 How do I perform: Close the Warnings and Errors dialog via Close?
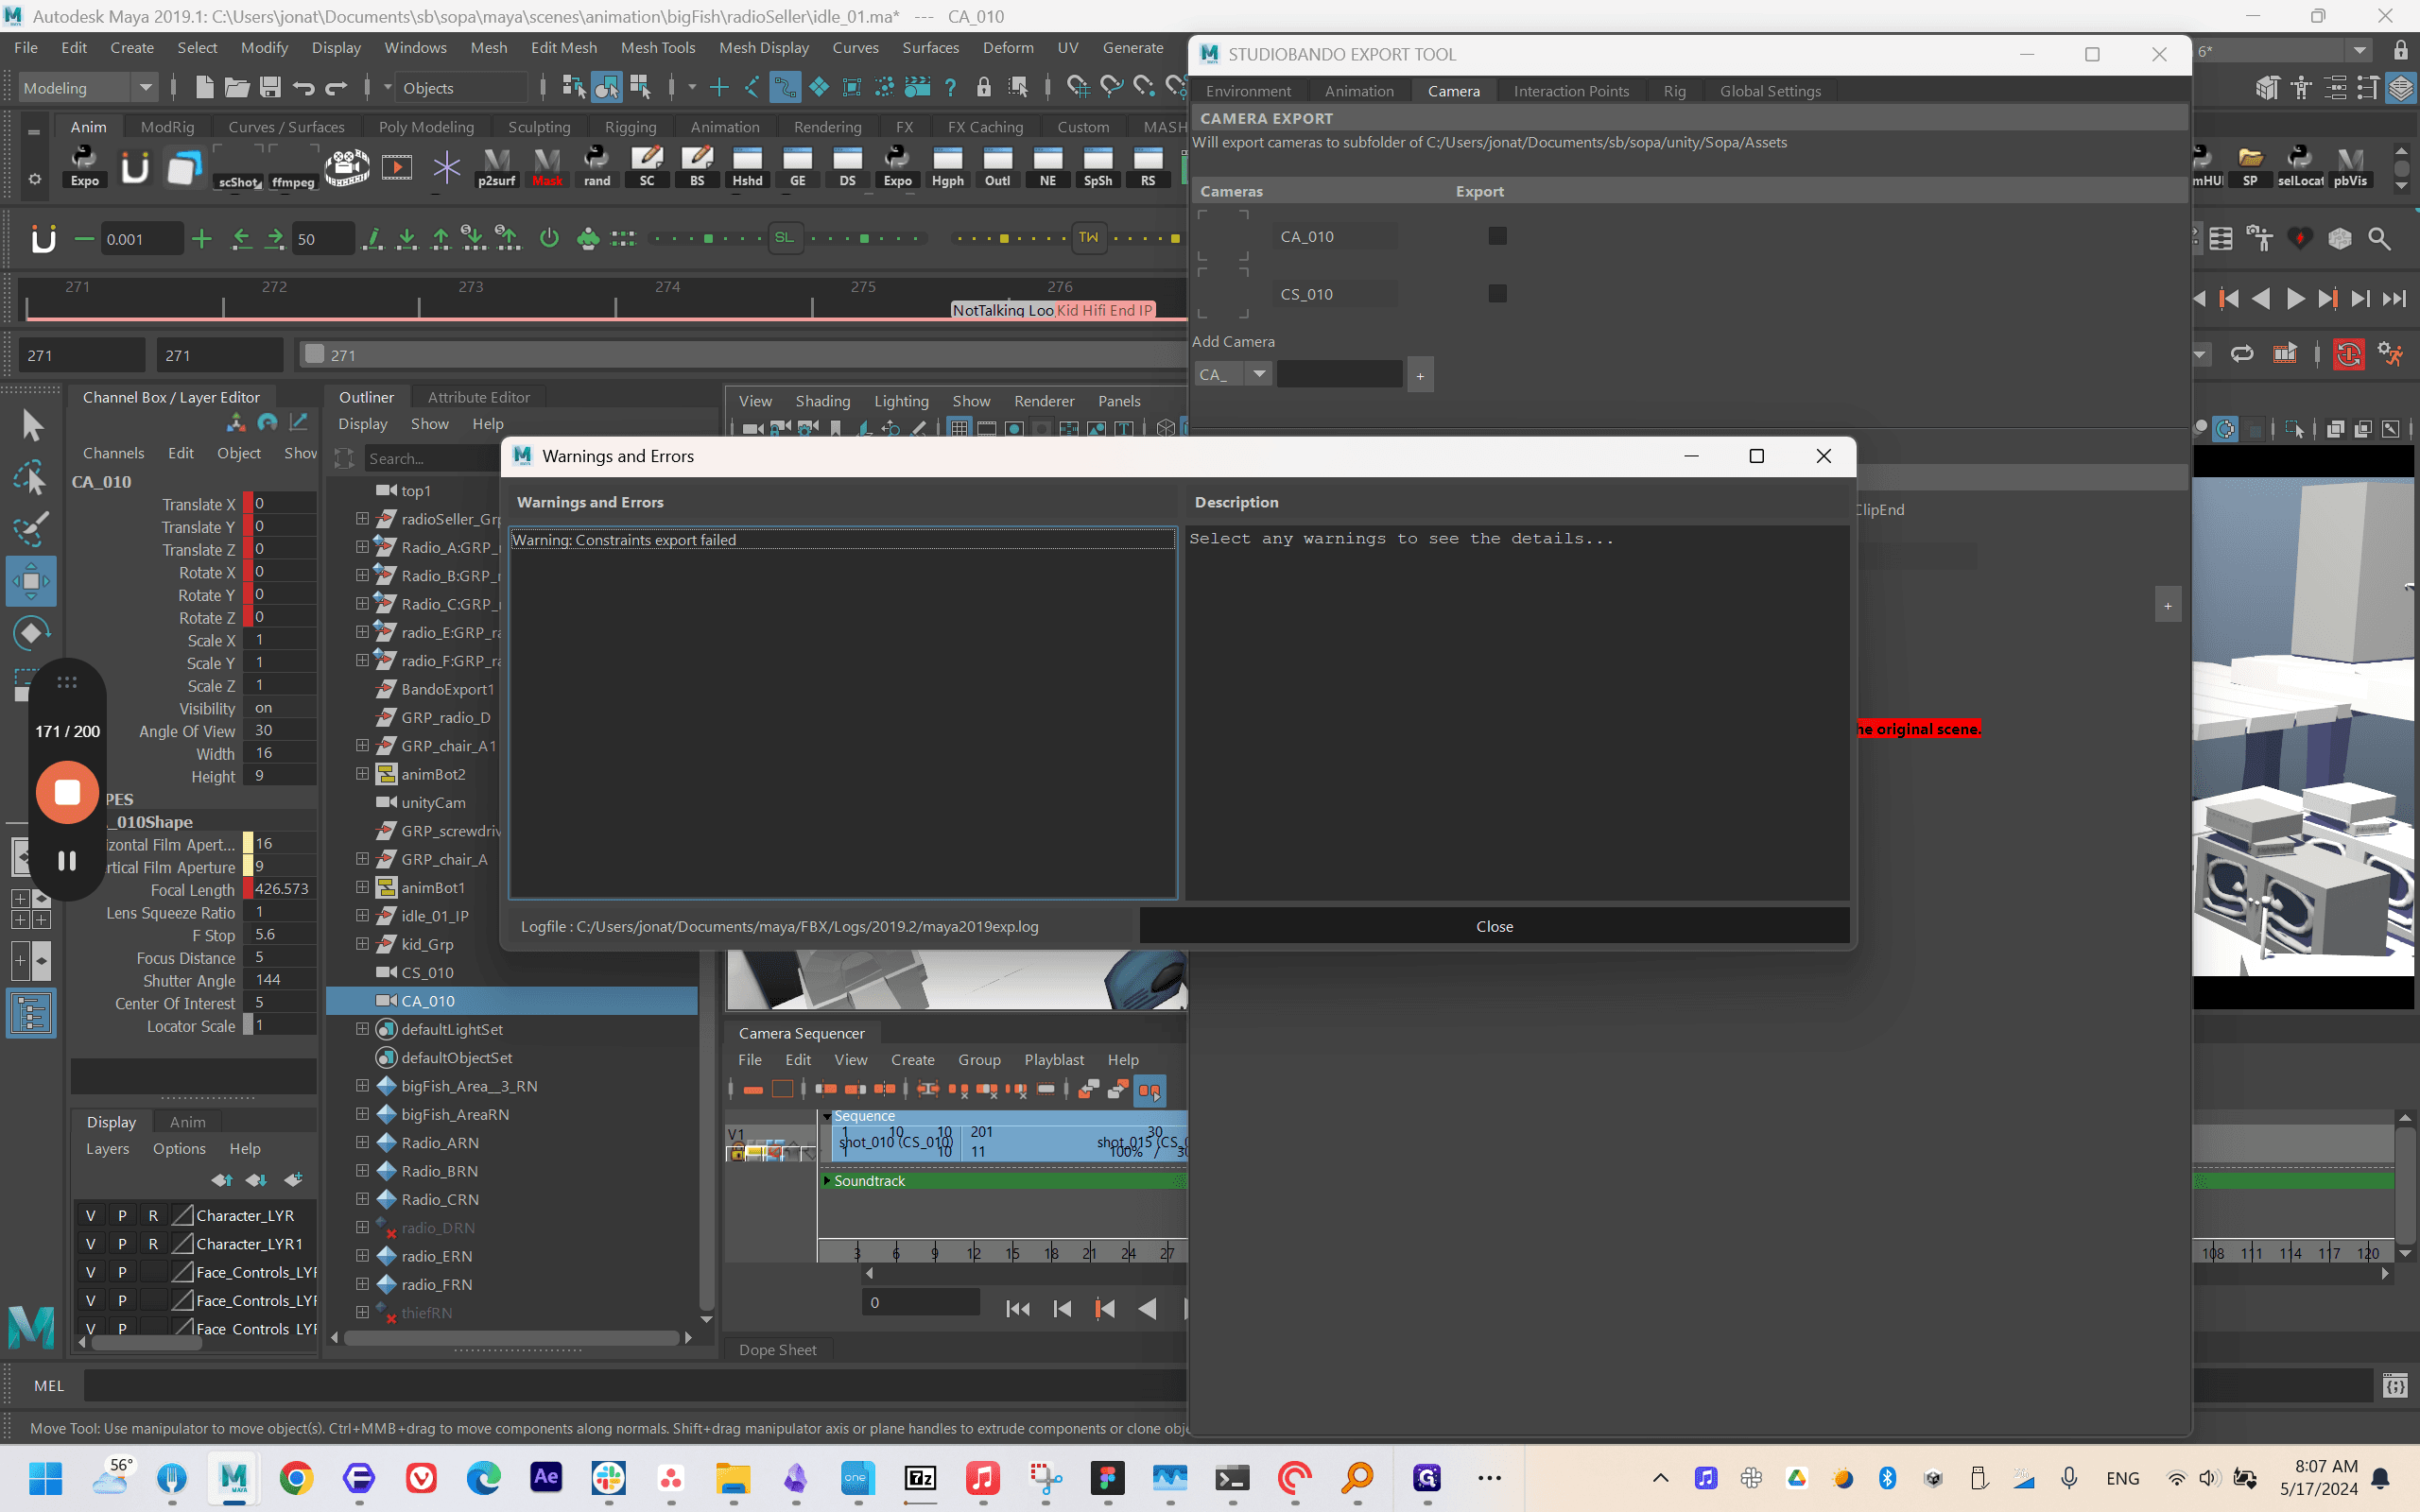click(1494, 926)
